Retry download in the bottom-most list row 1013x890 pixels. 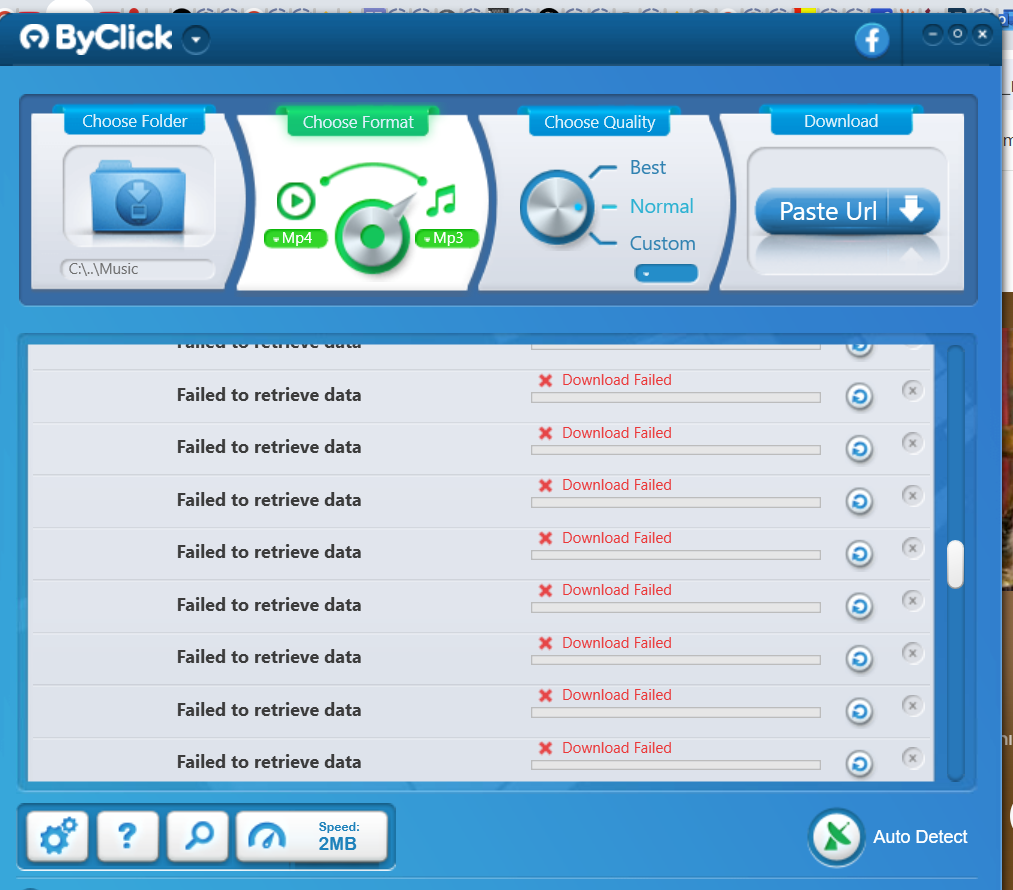coord(859,763)
